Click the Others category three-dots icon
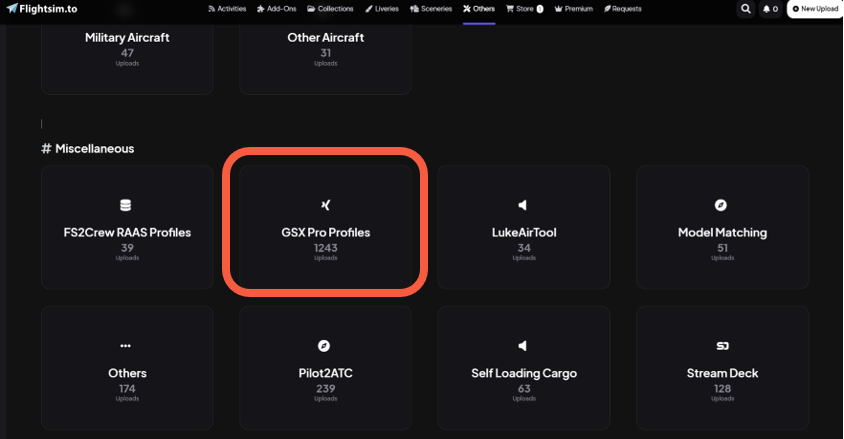Screen dimensions: 844x439 pyautogui.click(x=125, y=346)
